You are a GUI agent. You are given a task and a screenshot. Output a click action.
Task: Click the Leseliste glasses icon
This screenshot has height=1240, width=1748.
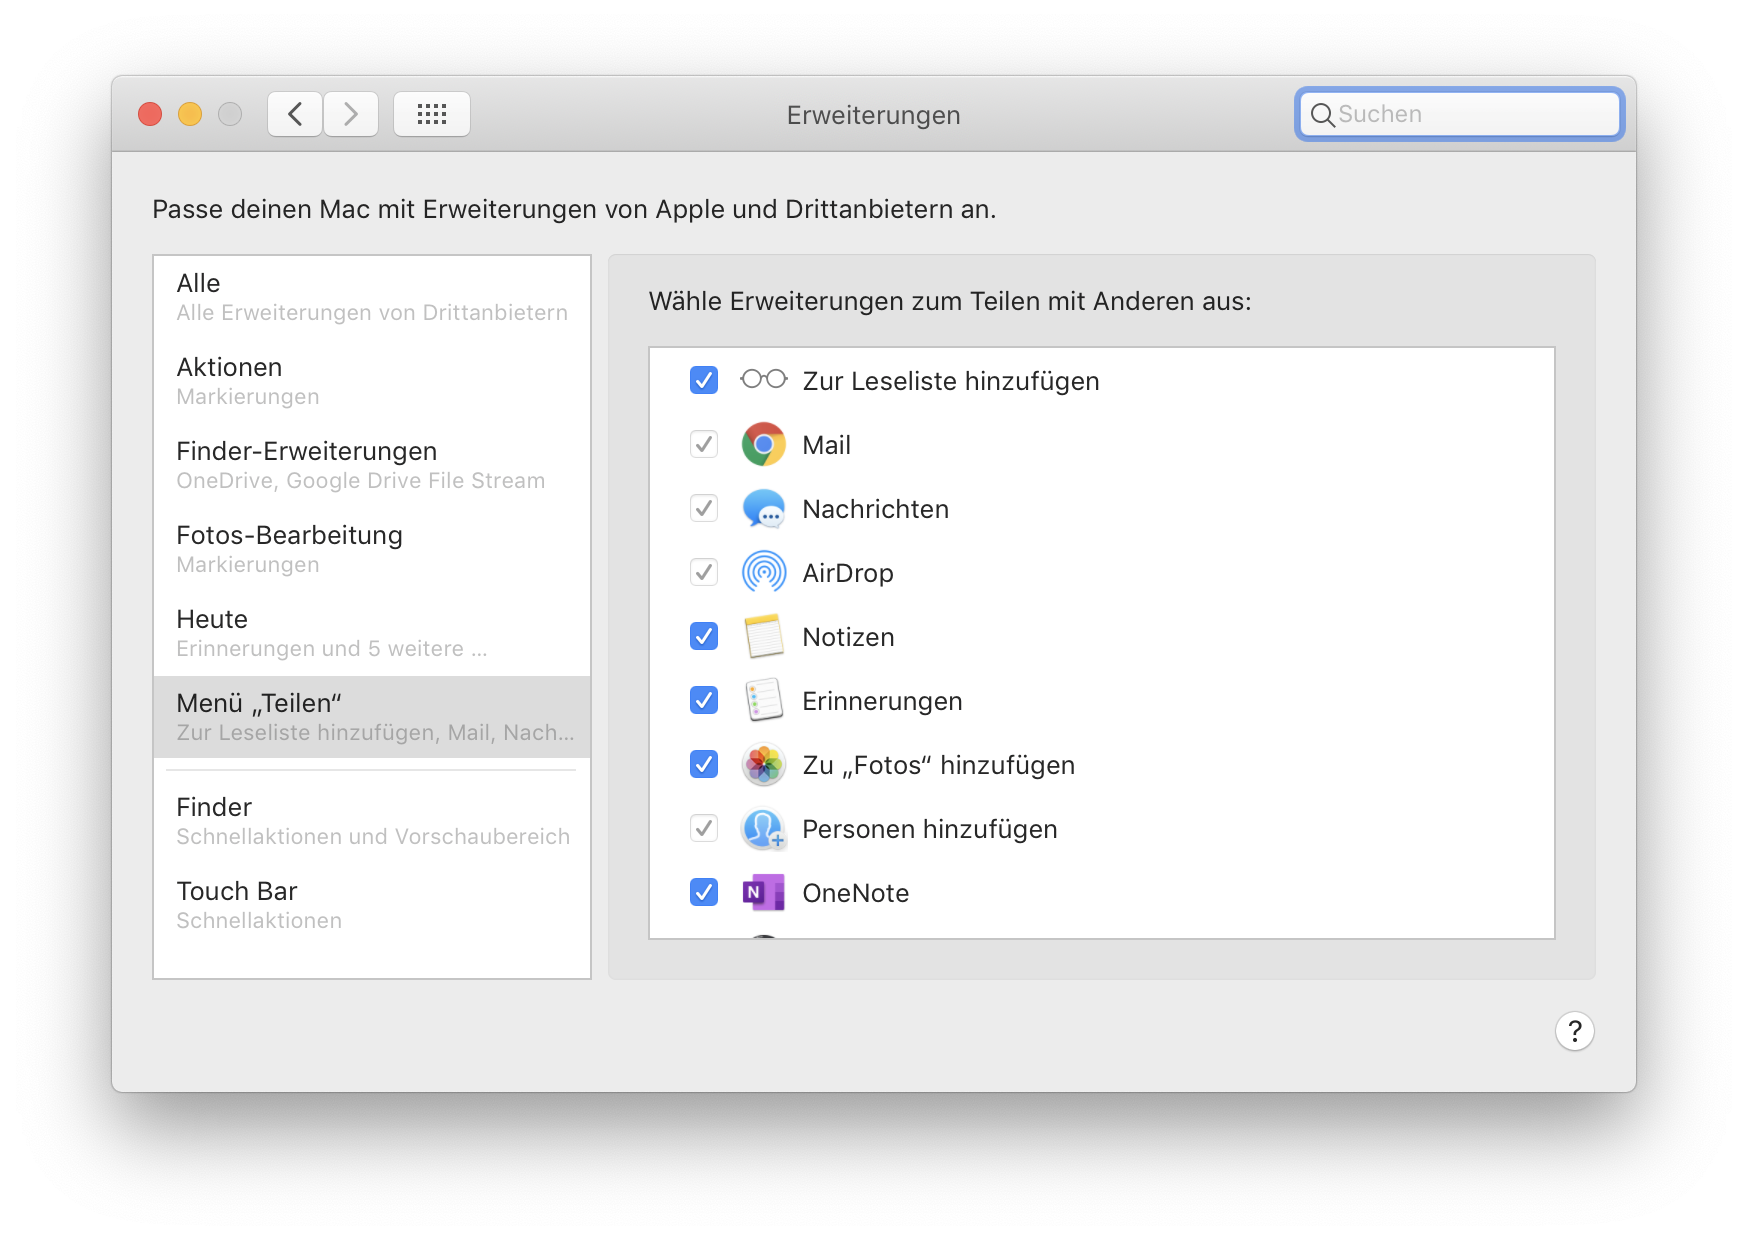[x=763, y=380]
